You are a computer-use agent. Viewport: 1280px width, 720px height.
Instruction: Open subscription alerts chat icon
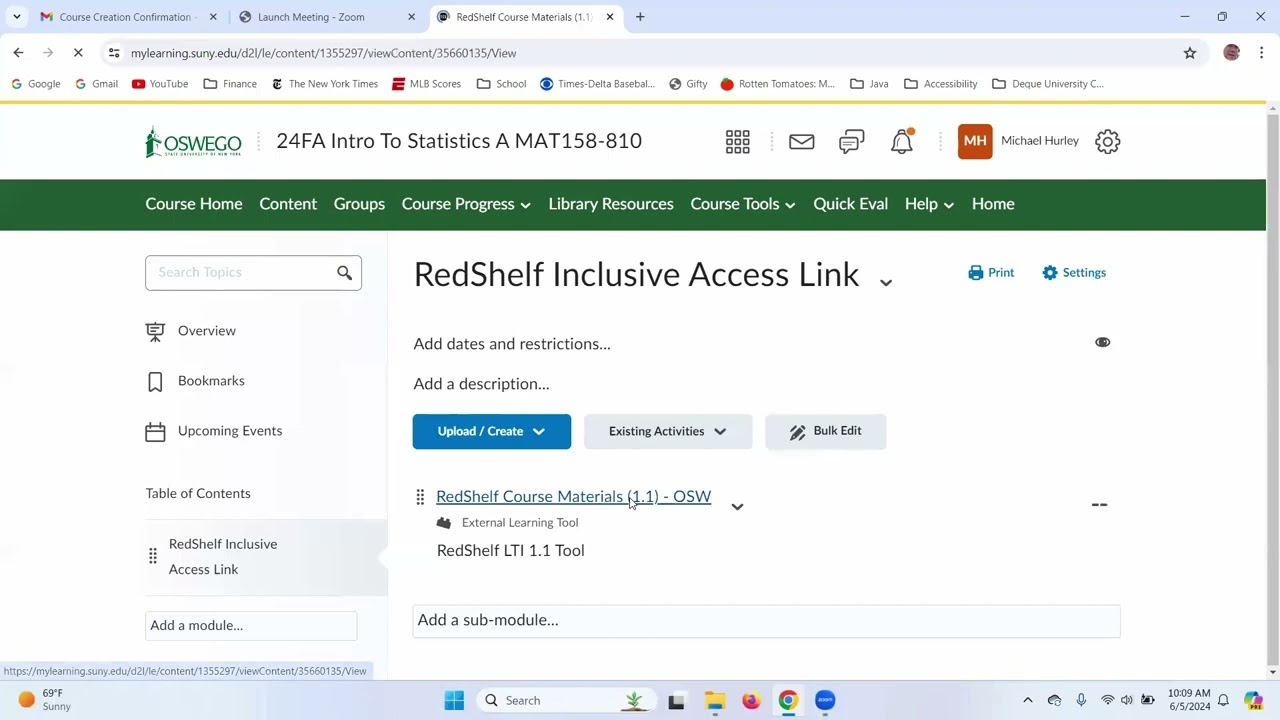(852, 142)
